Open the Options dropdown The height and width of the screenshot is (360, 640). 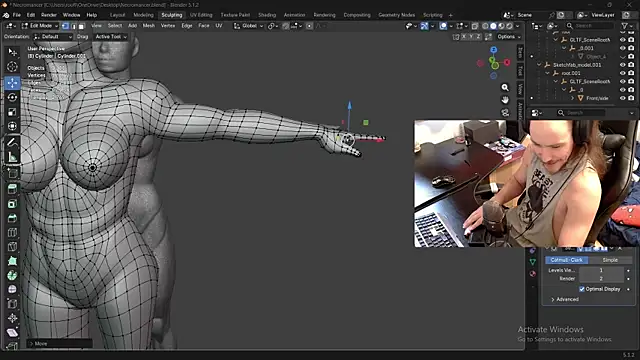[x=509, y=37]
